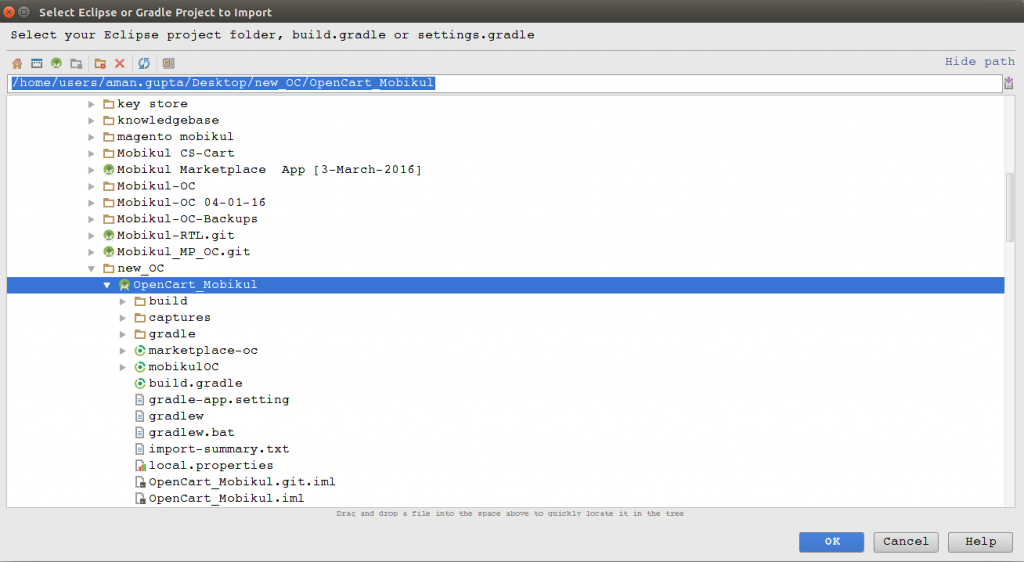Click file icon of OpenCart_Mobikul.git.iml
The image size is (1024, 562).
tap(140, 482)
